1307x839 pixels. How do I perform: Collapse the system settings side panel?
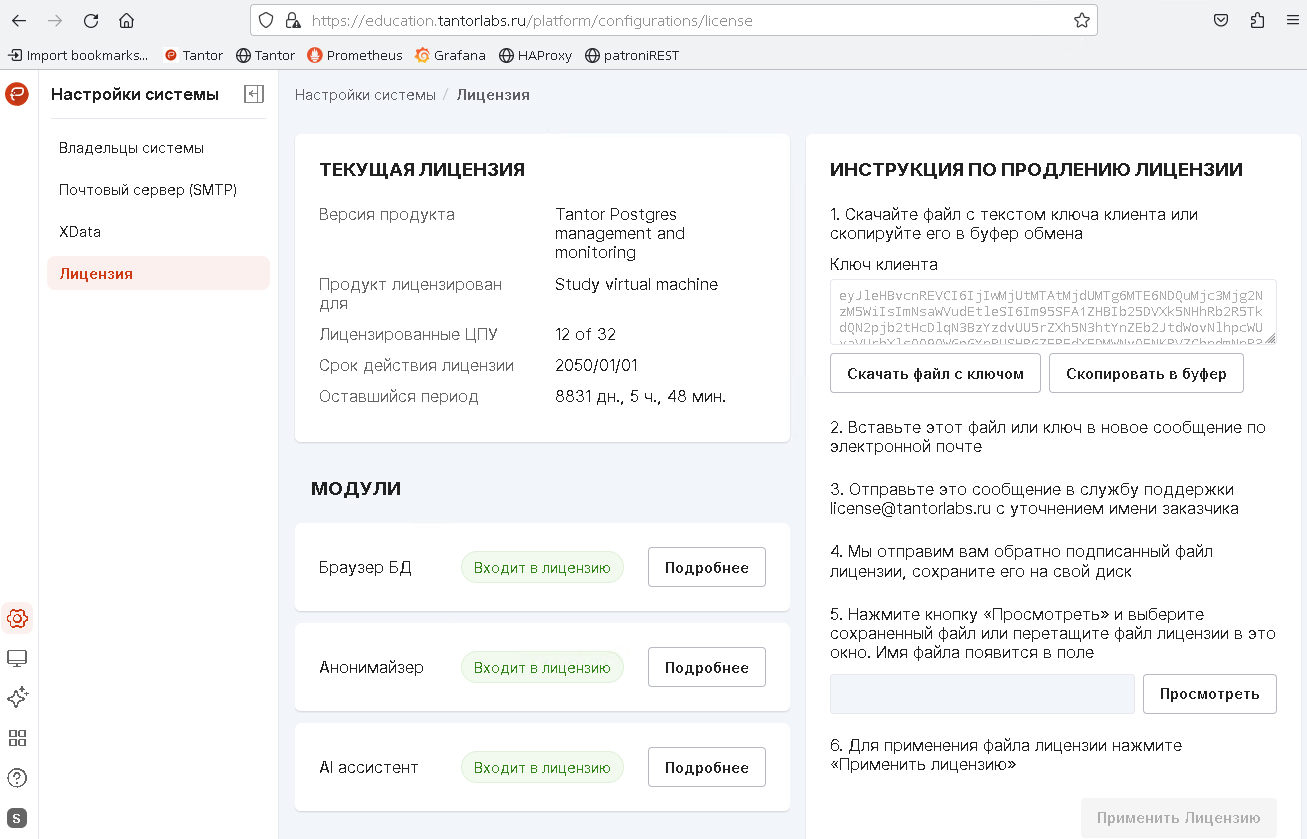(x=254, y=94)
